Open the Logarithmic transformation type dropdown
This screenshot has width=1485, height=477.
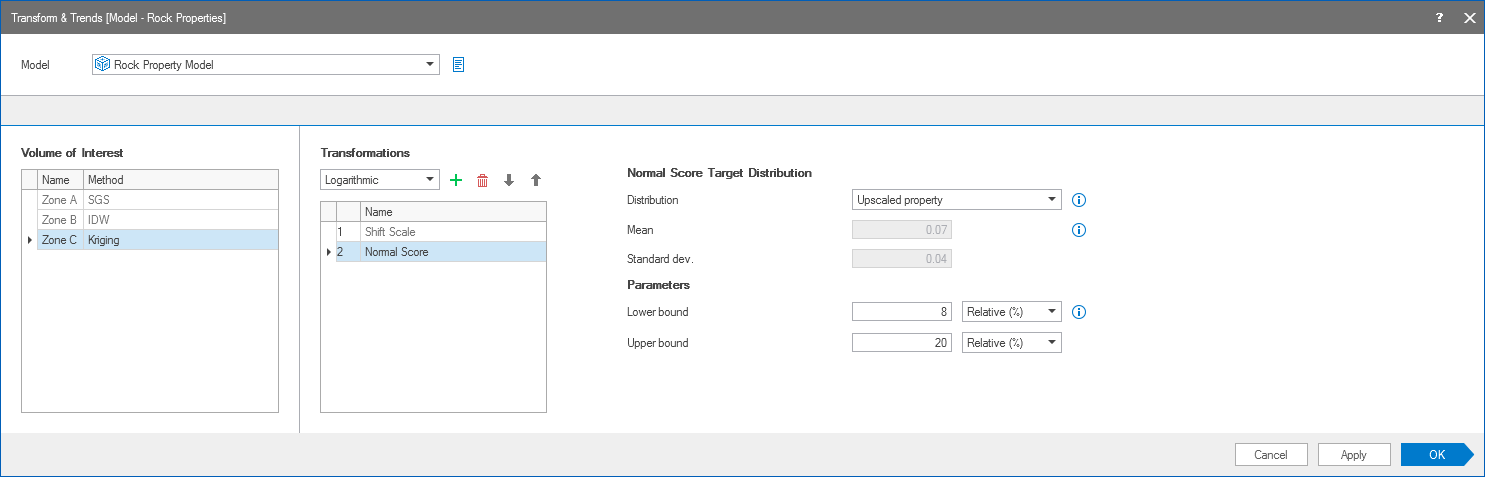point(430,180)
